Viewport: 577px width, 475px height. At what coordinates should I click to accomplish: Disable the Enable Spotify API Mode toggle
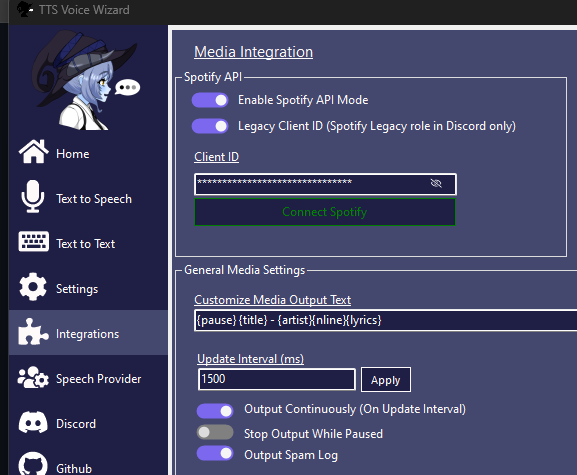210,100
